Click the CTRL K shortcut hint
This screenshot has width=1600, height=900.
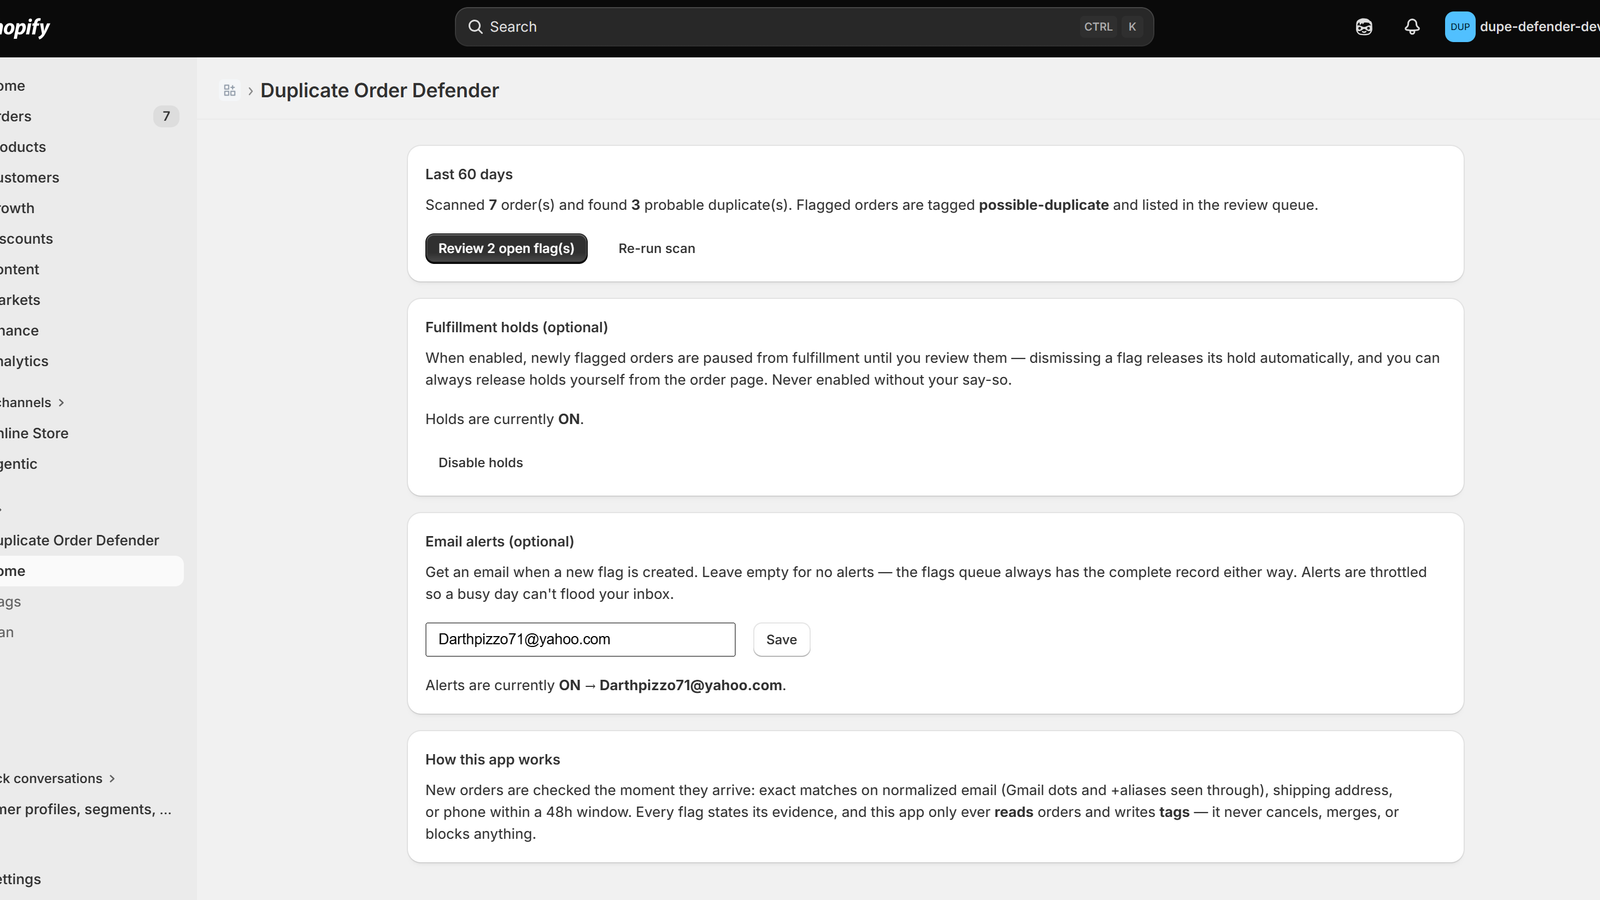point(1111,27)
